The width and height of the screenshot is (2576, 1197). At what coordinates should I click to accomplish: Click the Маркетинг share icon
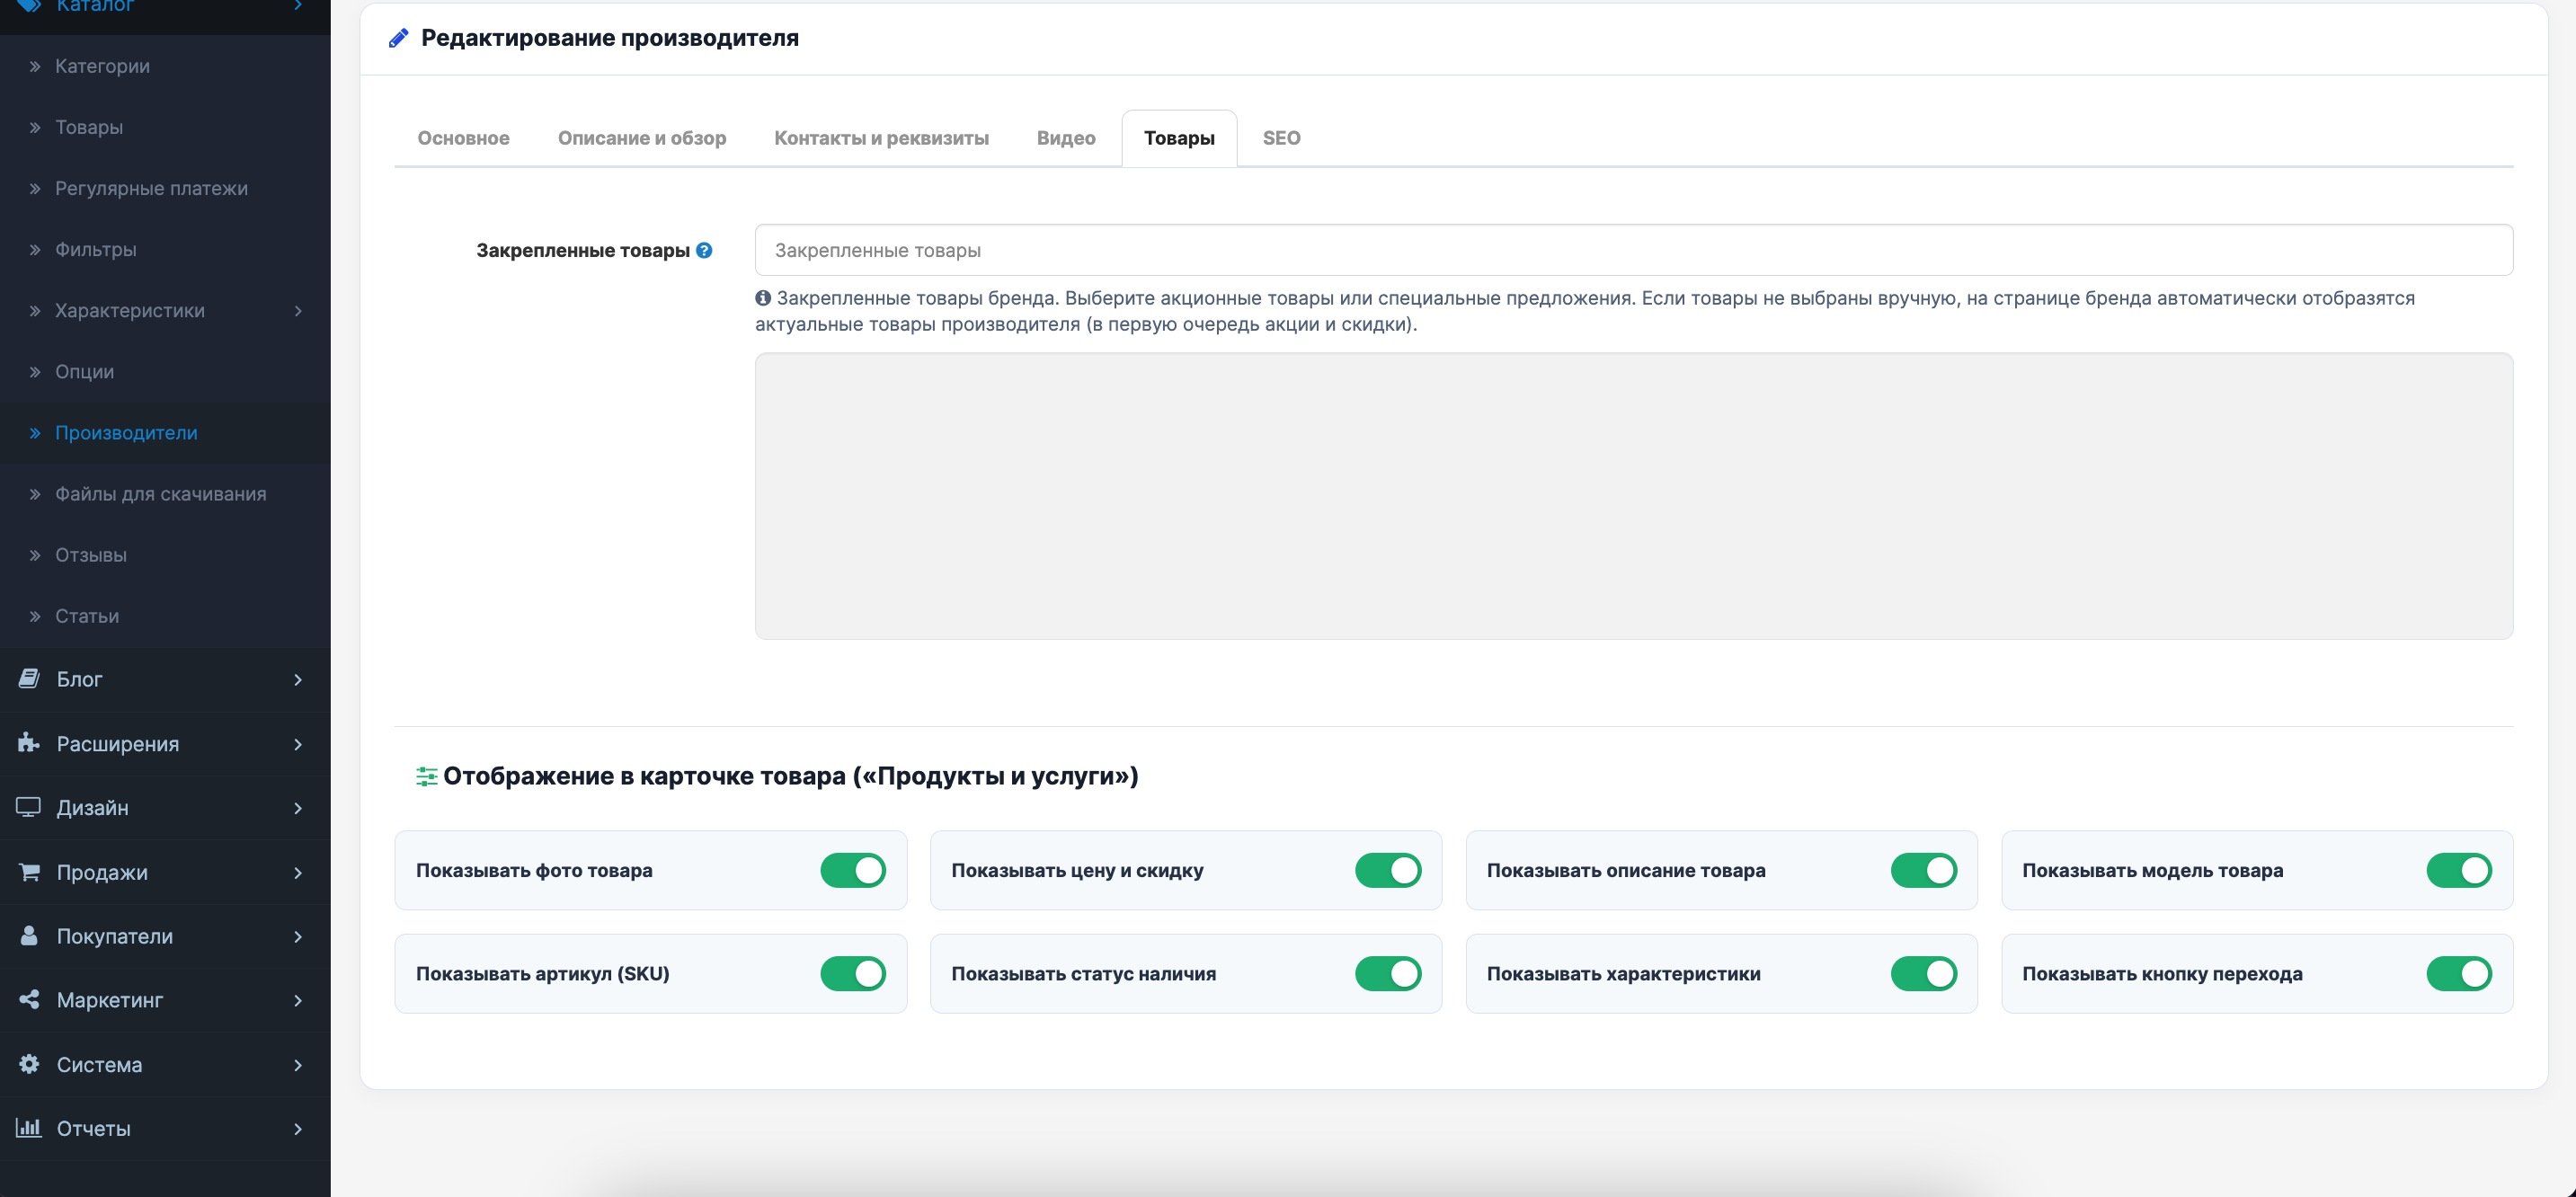[x=29, y=999]
